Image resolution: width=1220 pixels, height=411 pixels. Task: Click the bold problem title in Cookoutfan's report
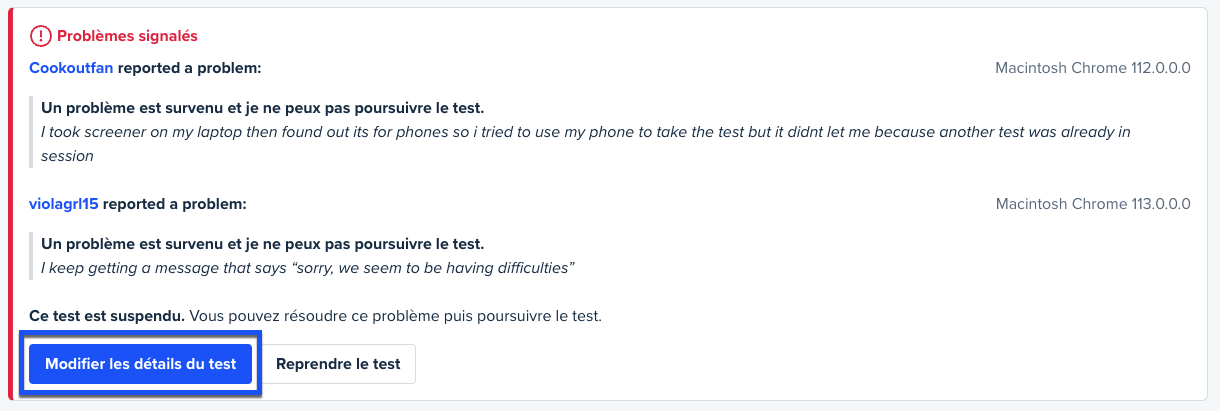pos(262,108)
